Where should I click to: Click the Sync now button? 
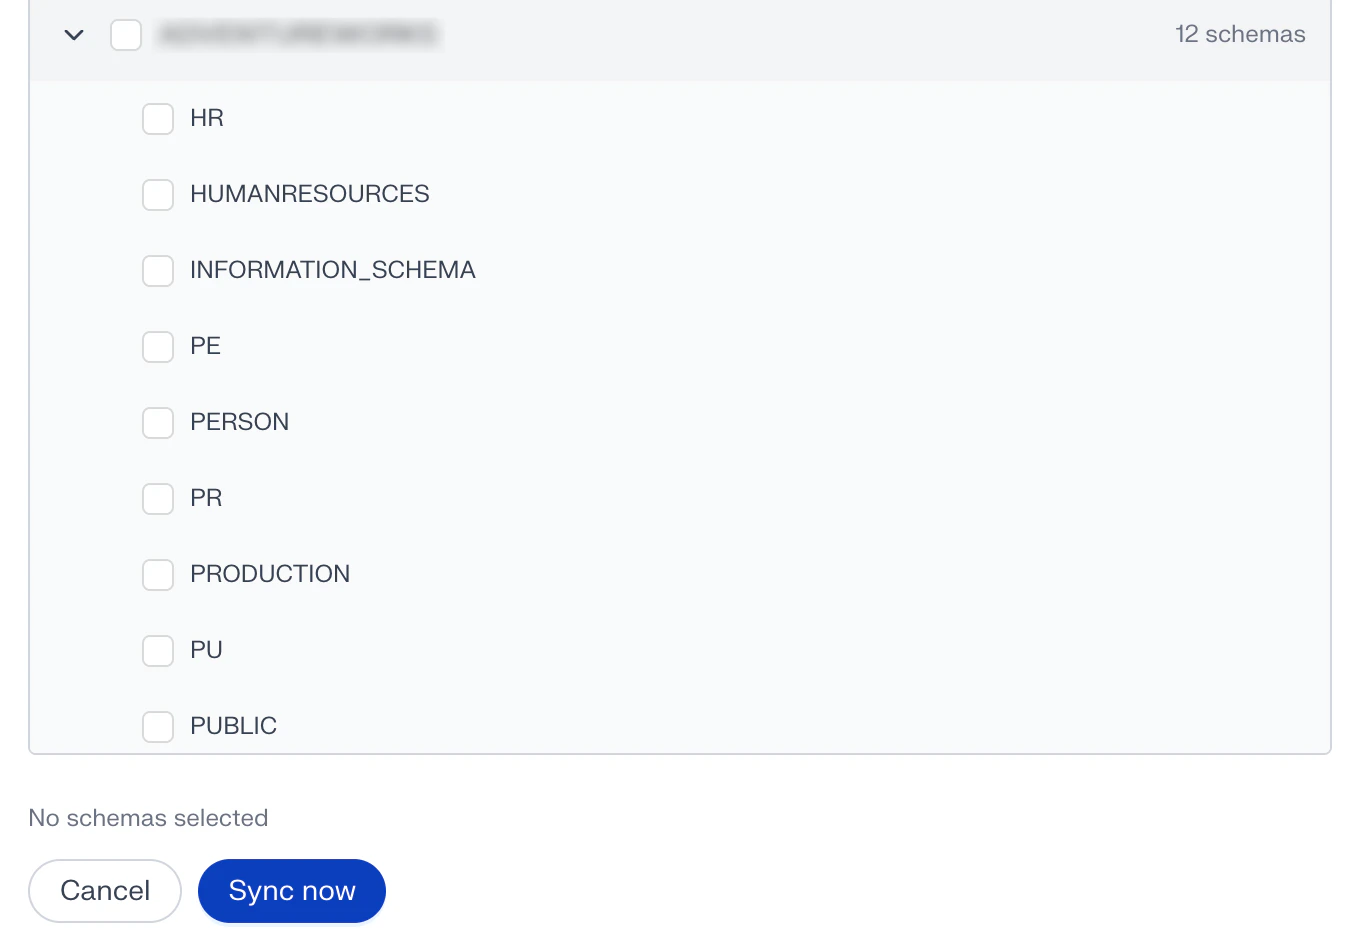(291, 890)
